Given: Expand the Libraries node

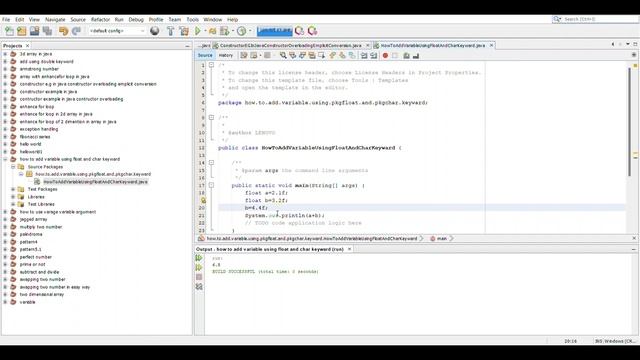Looking at the screenshot, I should pyautogui.click(x=13, y=197).
